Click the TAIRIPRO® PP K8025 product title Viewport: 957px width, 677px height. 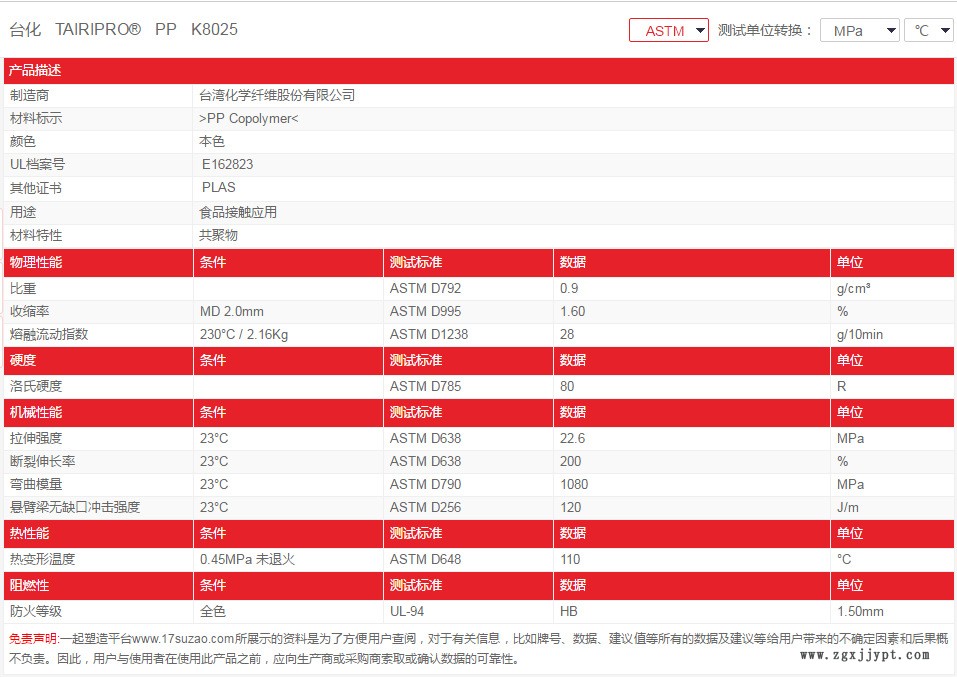pos(123,30)
